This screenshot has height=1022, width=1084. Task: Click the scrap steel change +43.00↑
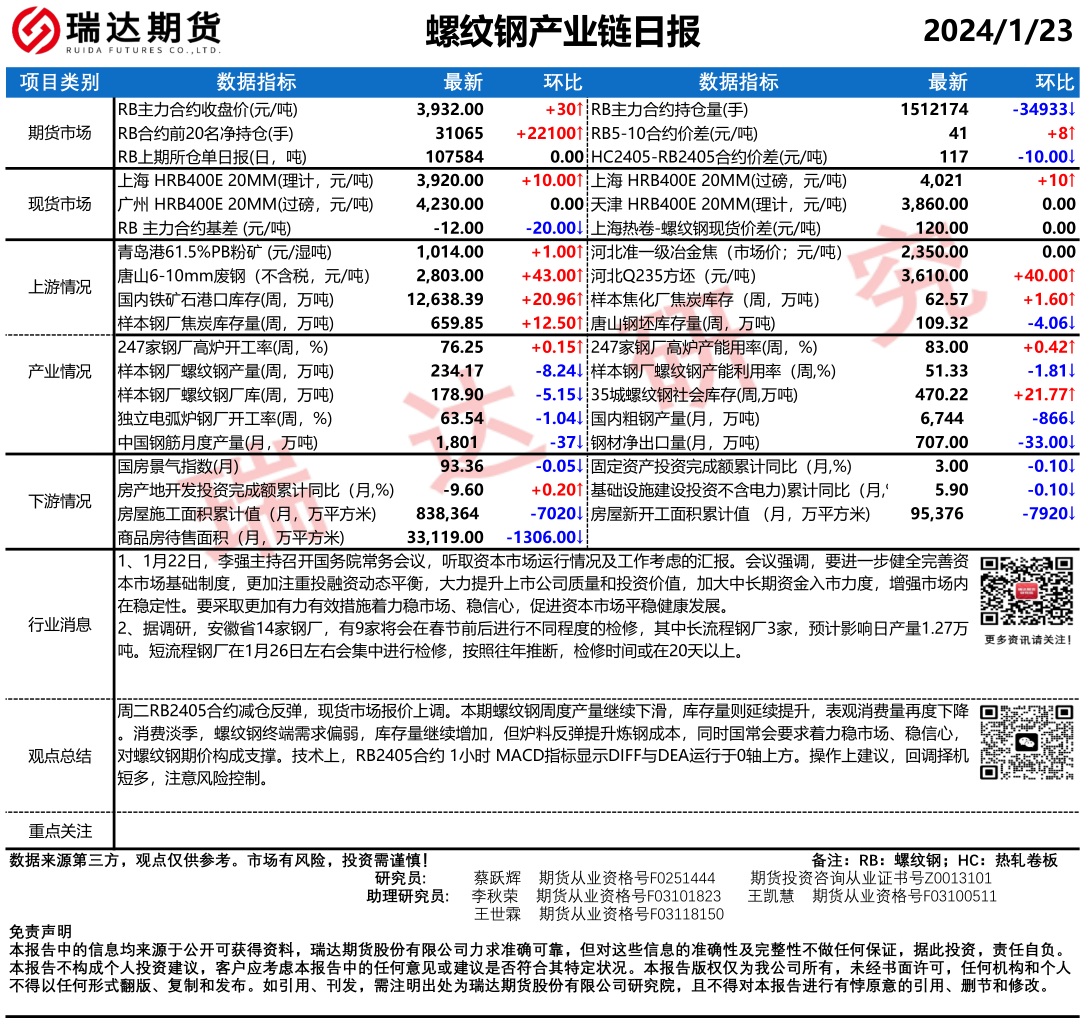[553, 276]
